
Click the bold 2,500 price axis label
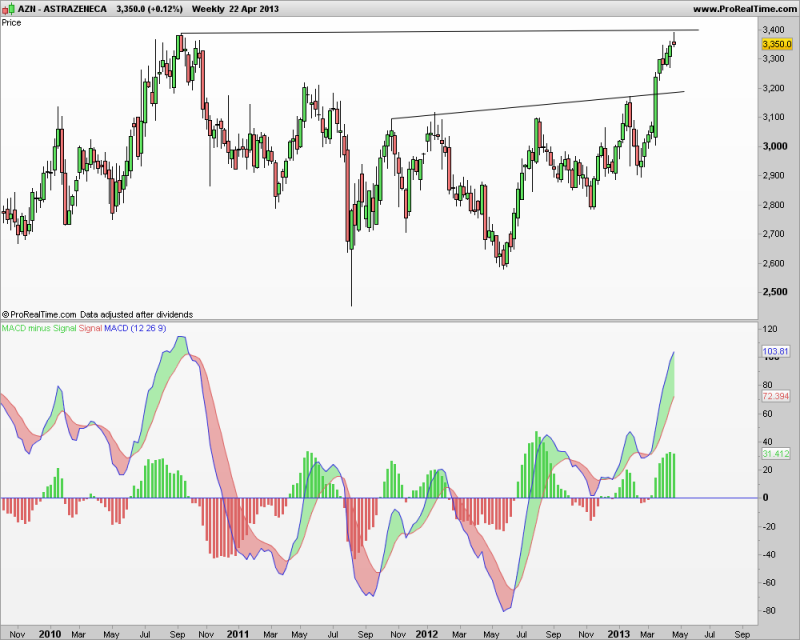click(774, 292)
